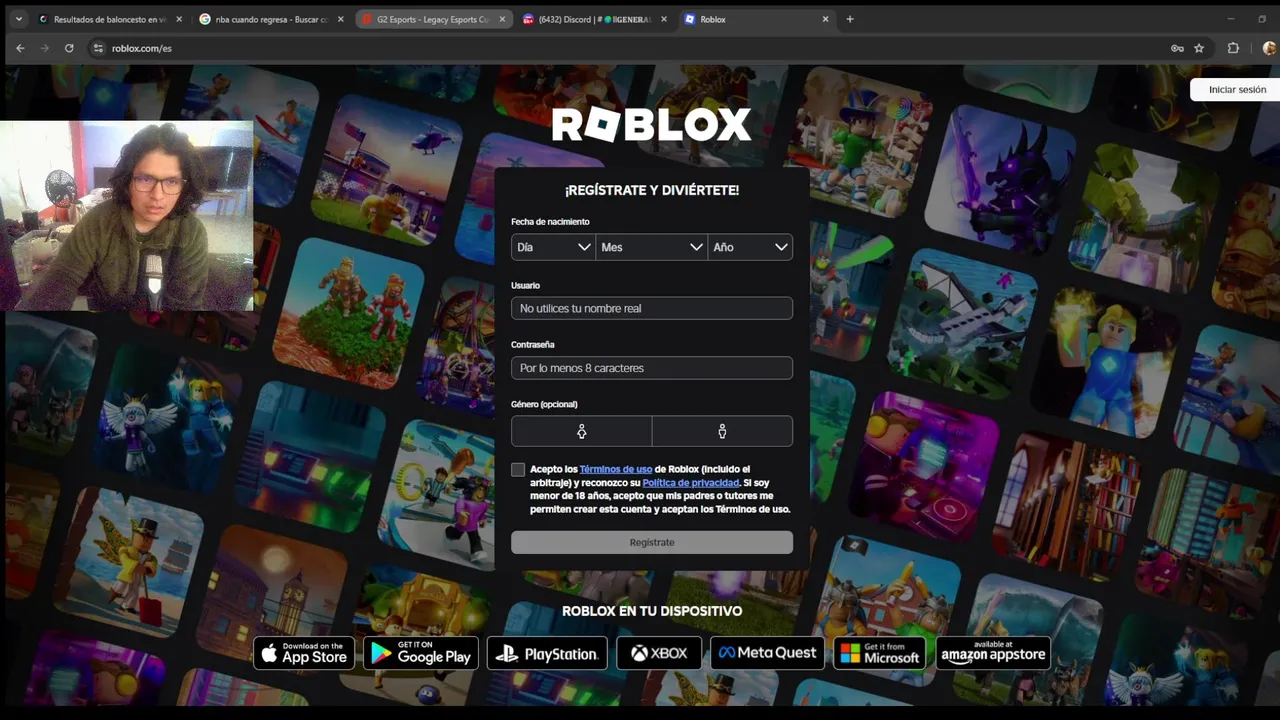Open the Microsoft store badge

(879, 653)
